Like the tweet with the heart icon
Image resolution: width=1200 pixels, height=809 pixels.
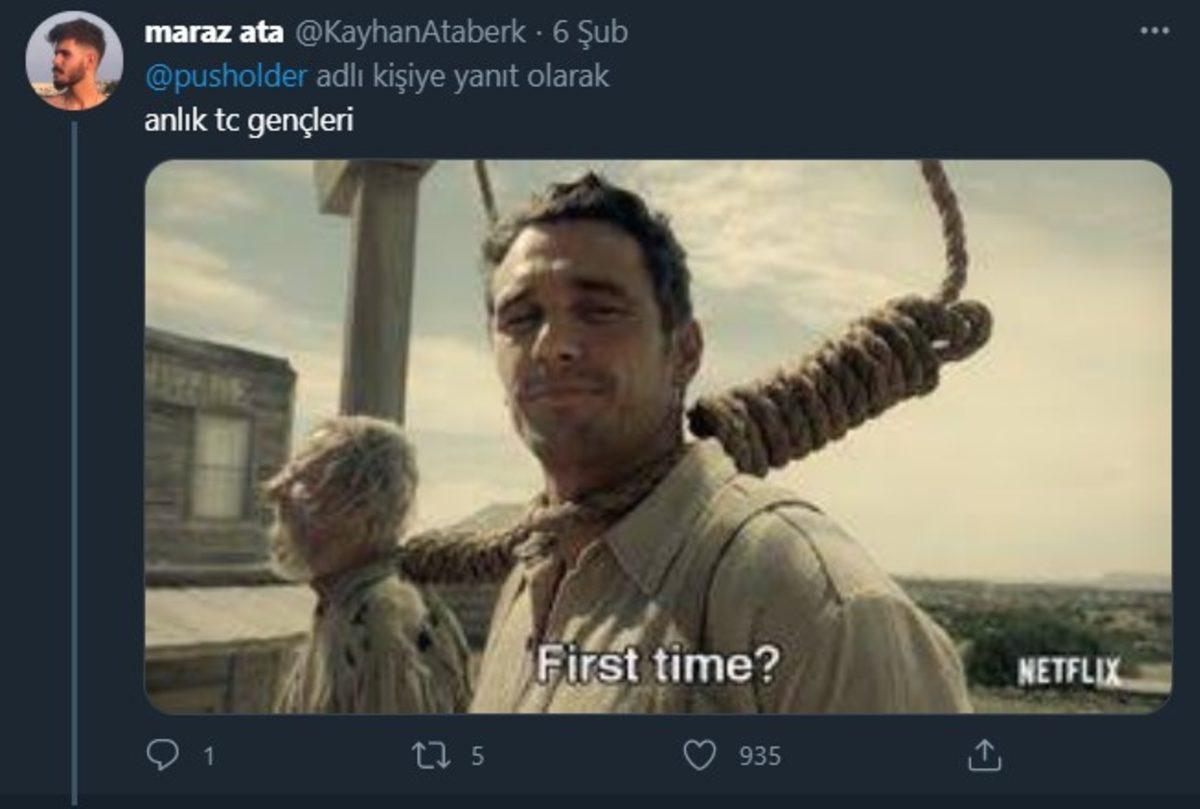point(700,755)
